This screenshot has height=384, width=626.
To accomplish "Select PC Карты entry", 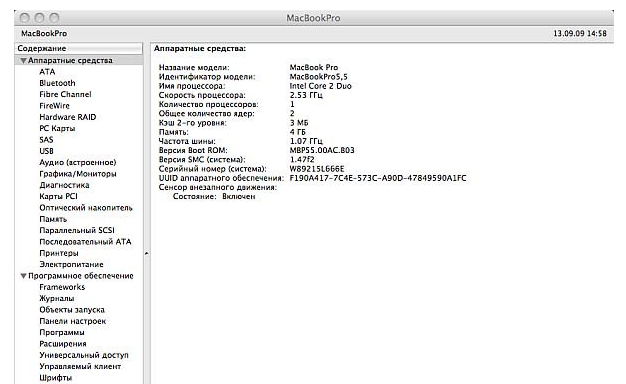I will coord(57,128).
